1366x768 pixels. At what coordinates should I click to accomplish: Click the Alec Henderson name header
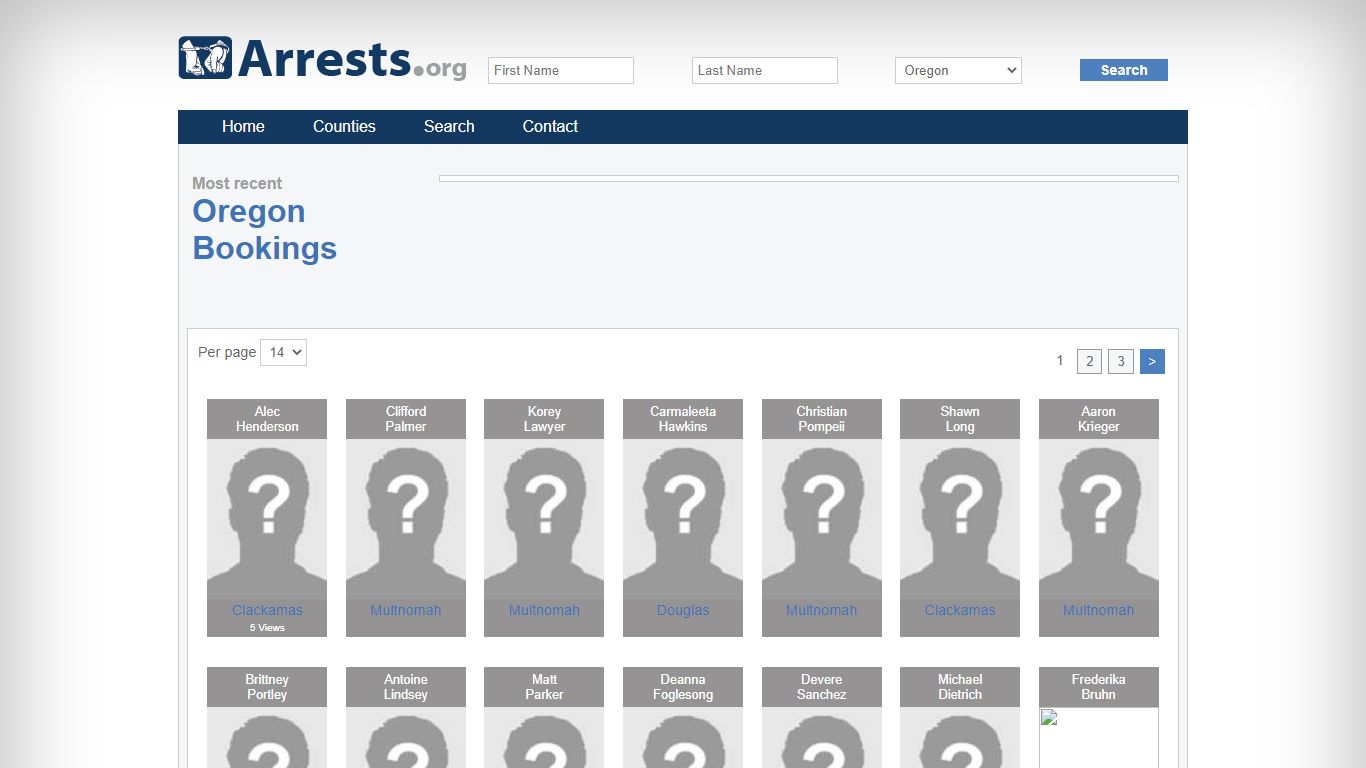(267, 419)
